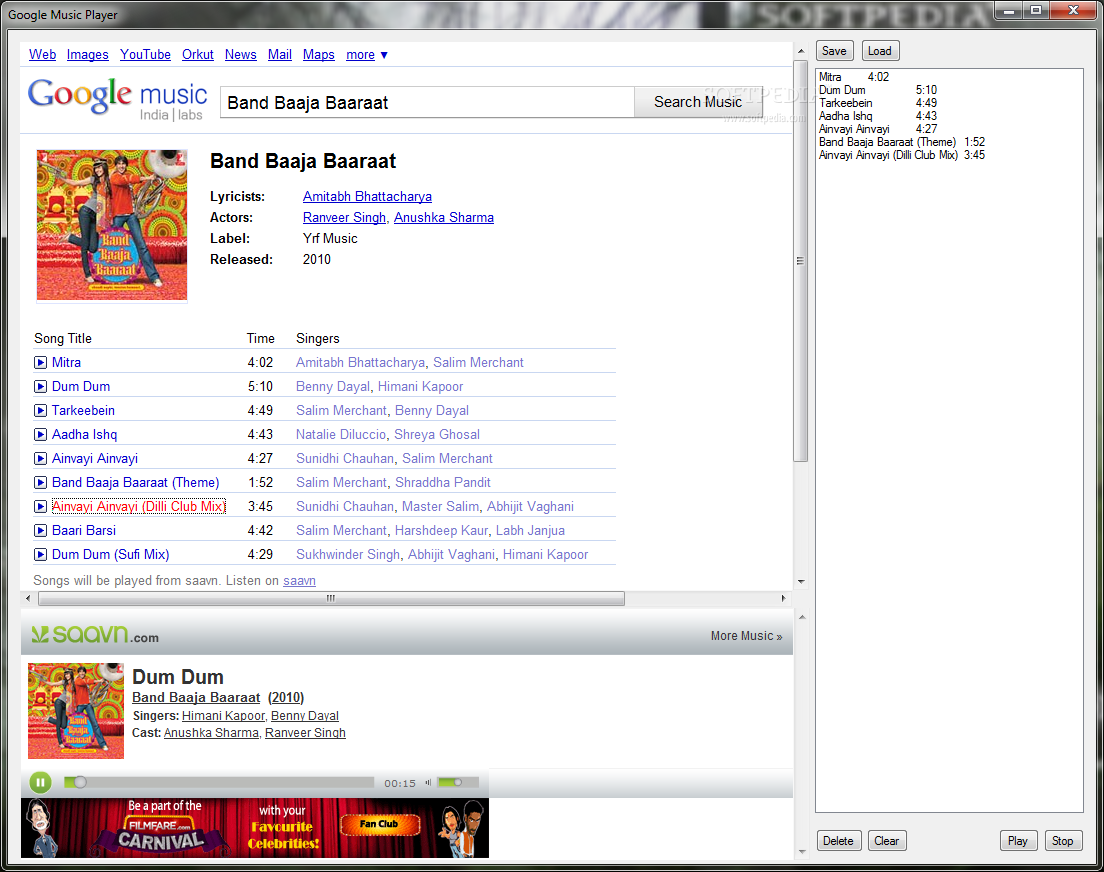Clear the playlist with the Clear button

[x=886, y=841]
